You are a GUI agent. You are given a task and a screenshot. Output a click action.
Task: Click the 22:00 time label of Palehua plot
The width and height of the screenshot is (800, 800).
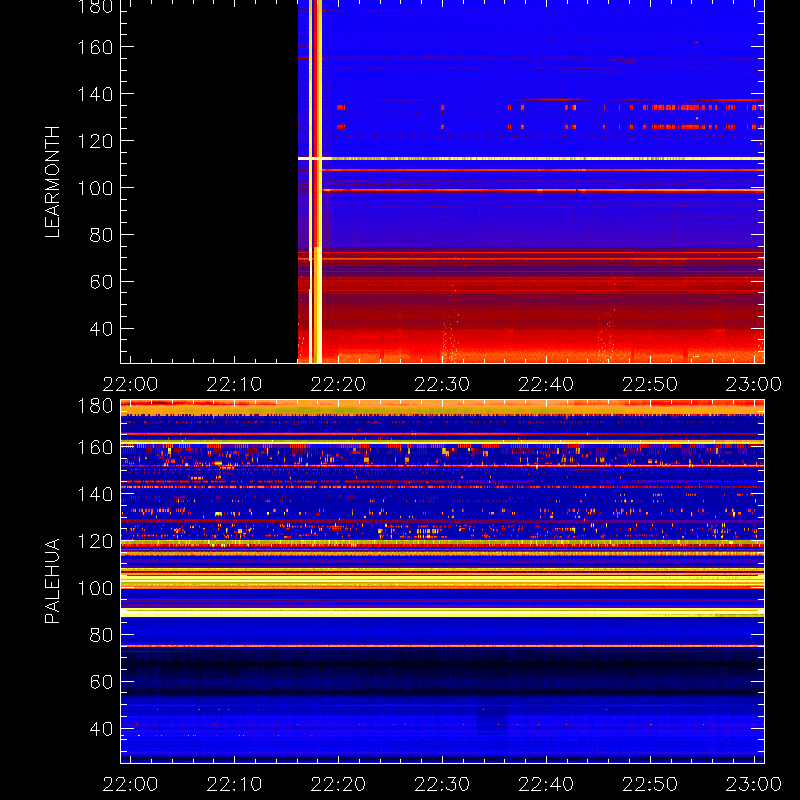131,784
